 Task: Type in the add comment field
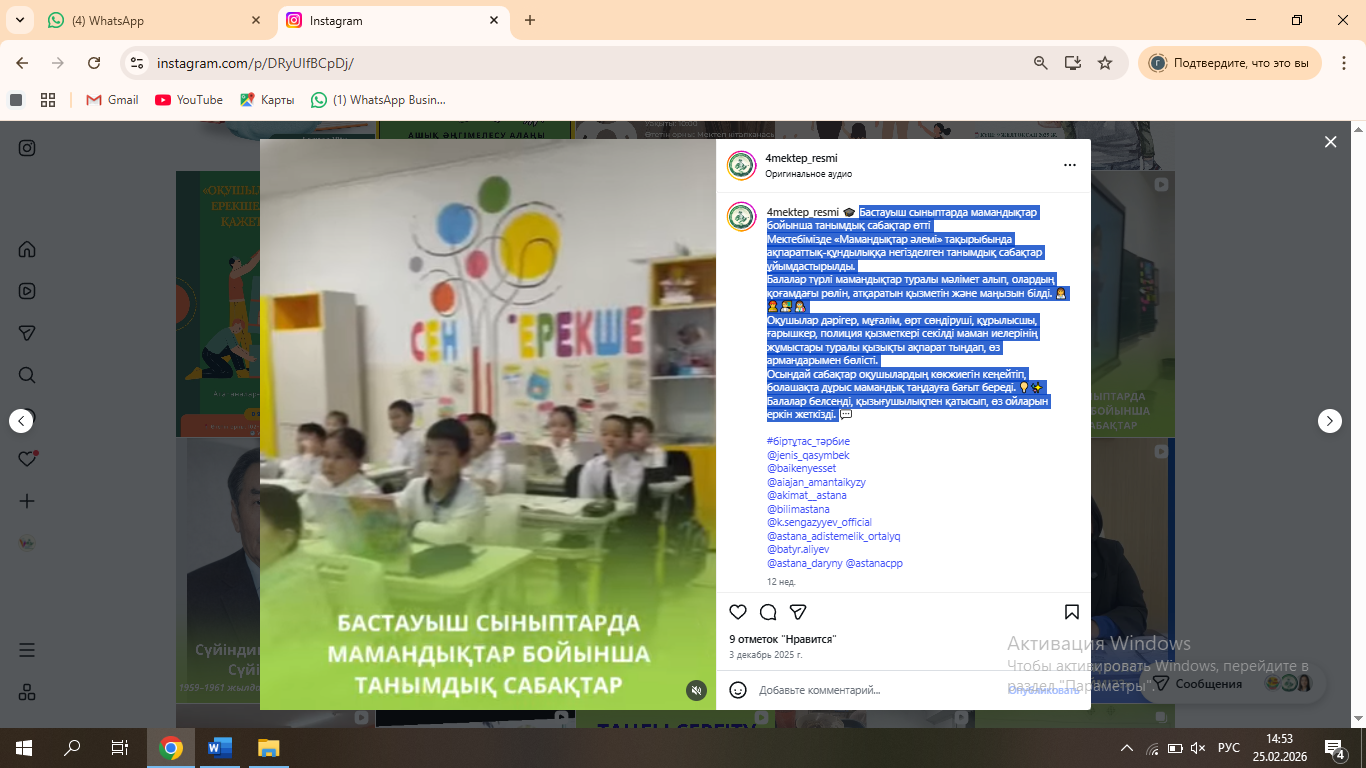click(870, 690)
